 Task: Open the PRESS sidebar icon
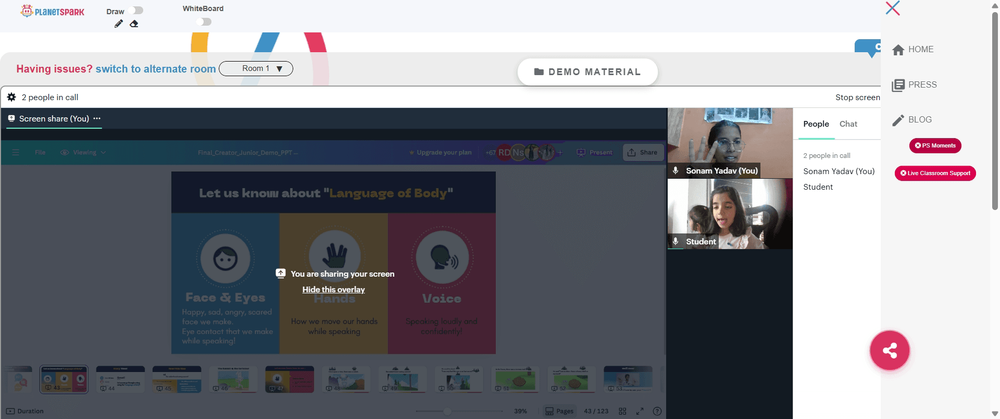pyautogui.click(x=898, y=85)
